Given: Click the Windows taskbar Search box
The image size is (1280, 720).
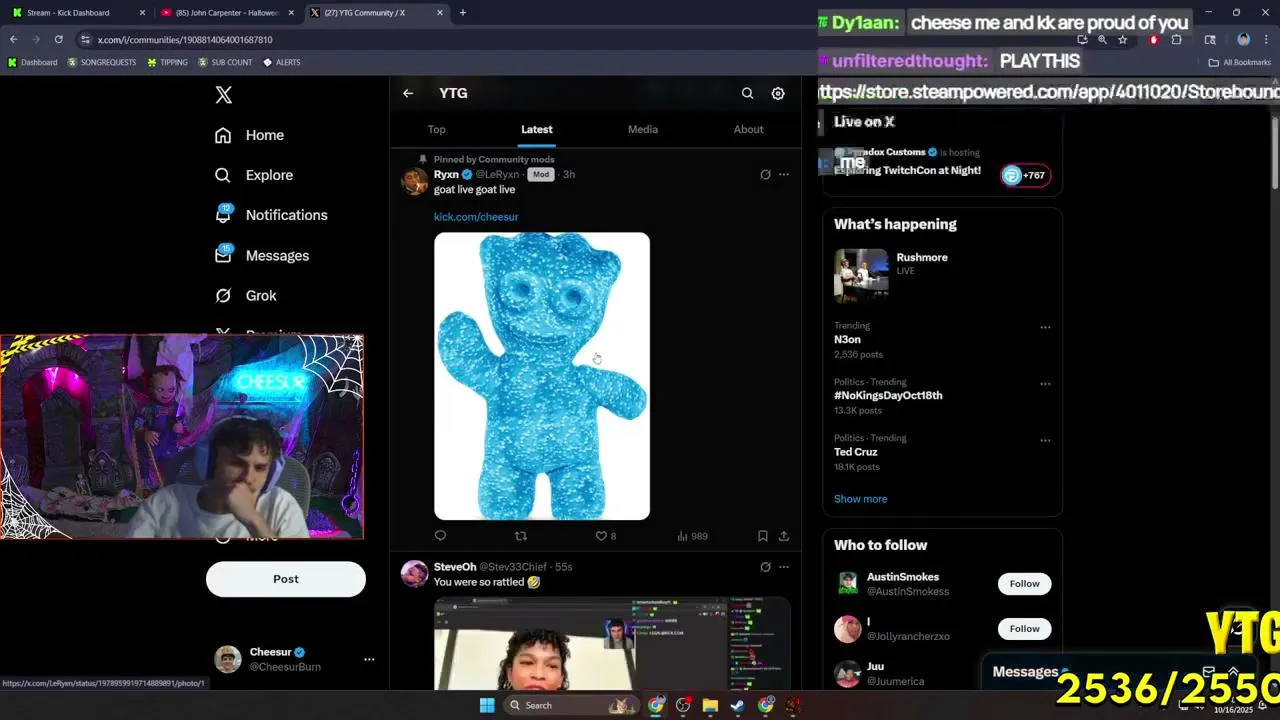Looking at the screenshot, I should (570, 705).
